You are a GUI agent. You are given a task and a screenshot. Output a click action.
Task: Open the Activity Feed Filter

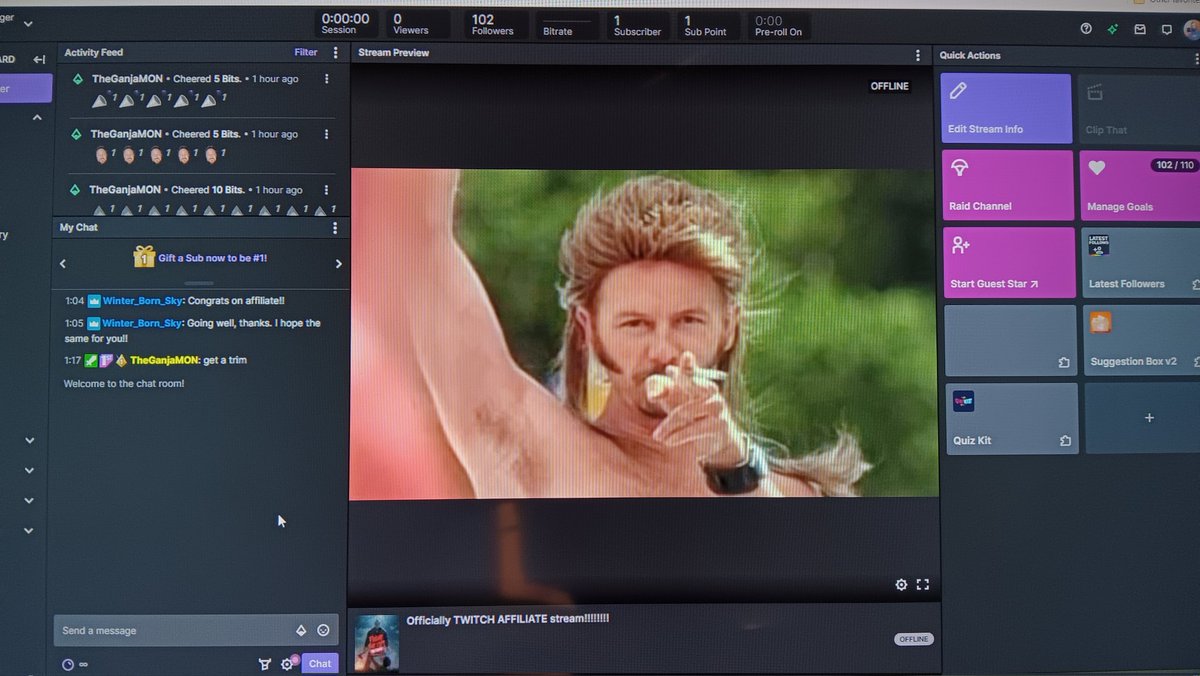tap(306, 52)
